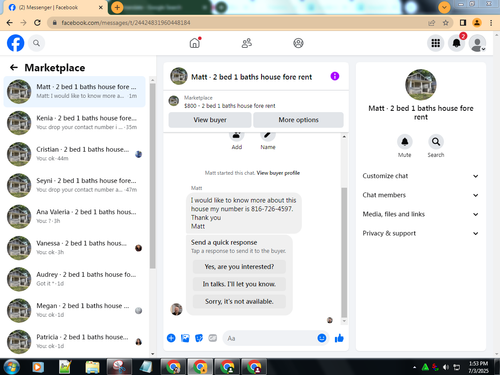Switch to the Messenger | Facebook tab
The width and height of the screenshot is (500, 375).
(55, 7)
